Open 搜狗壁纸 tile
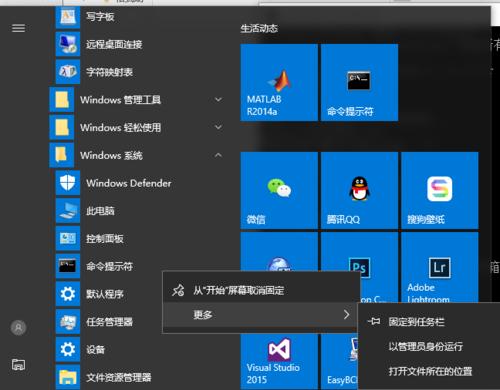This screenshot has height=390, width=500. (440, 190)
